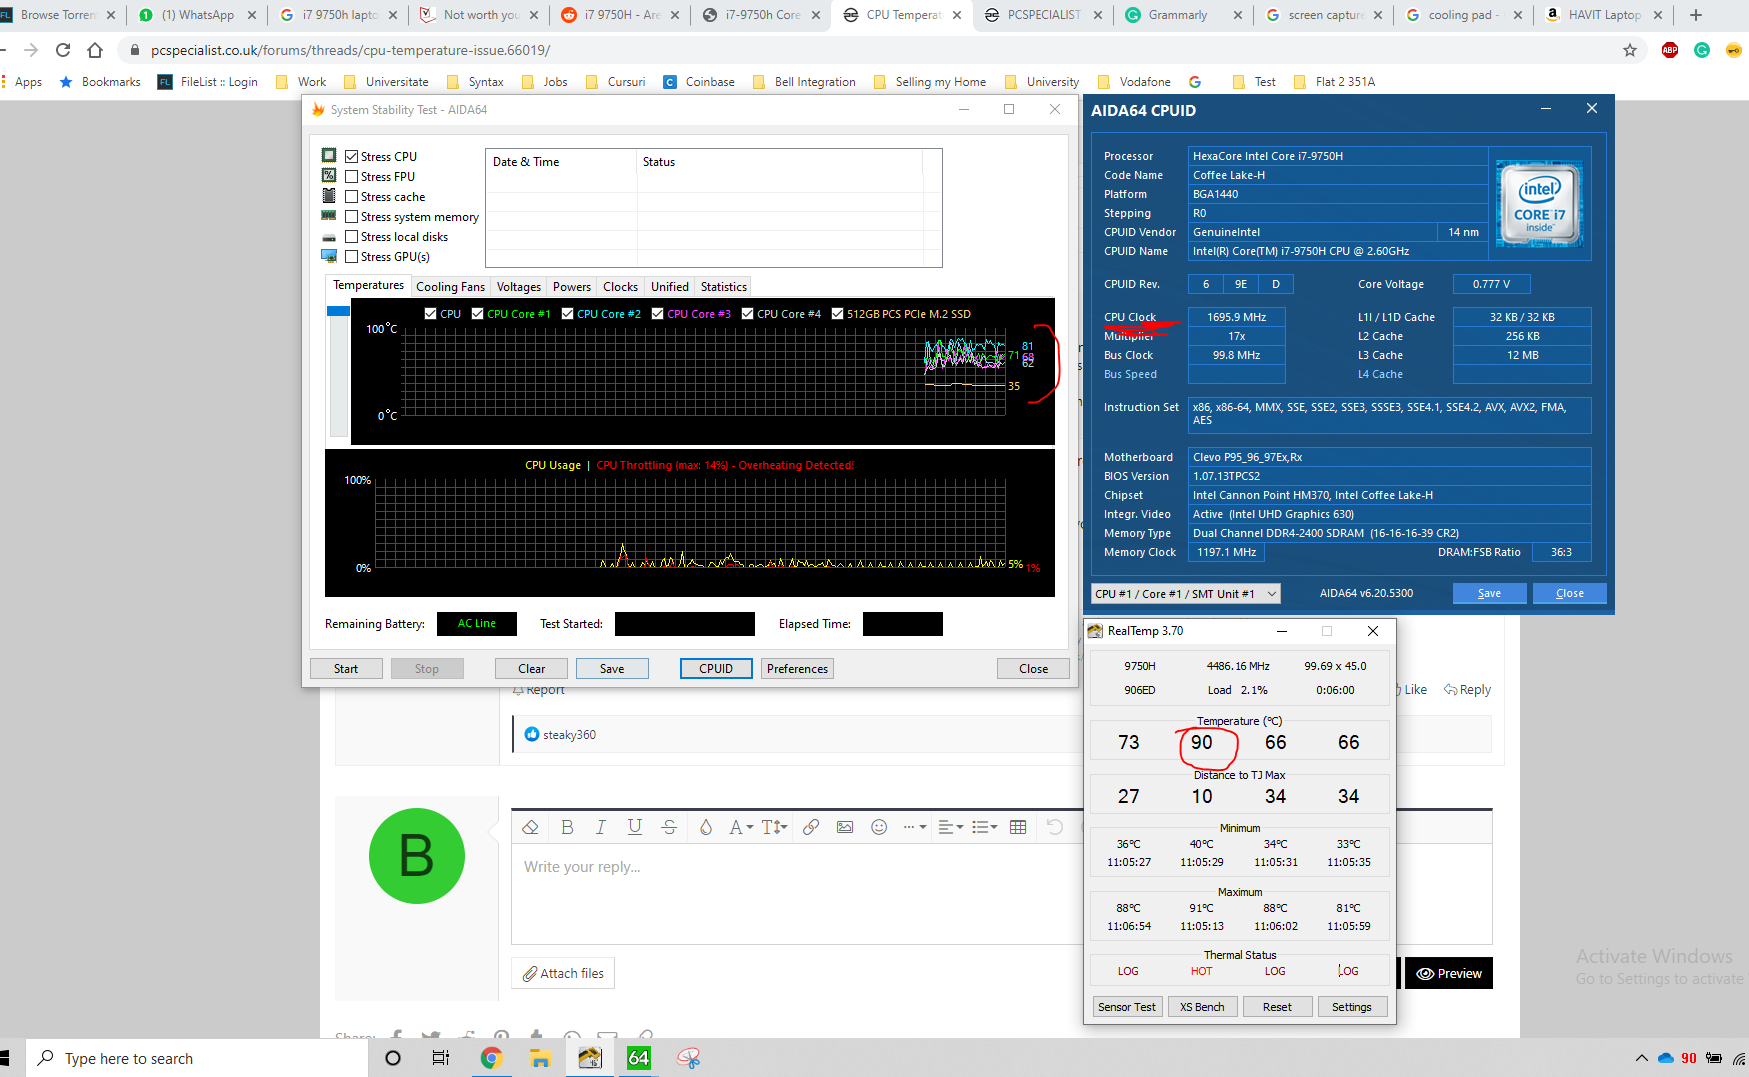Image resolution: width=1749 pixels, height=1077 pixels.
Task: Click undo arrow in reply editor
Action: [1054, 827]
